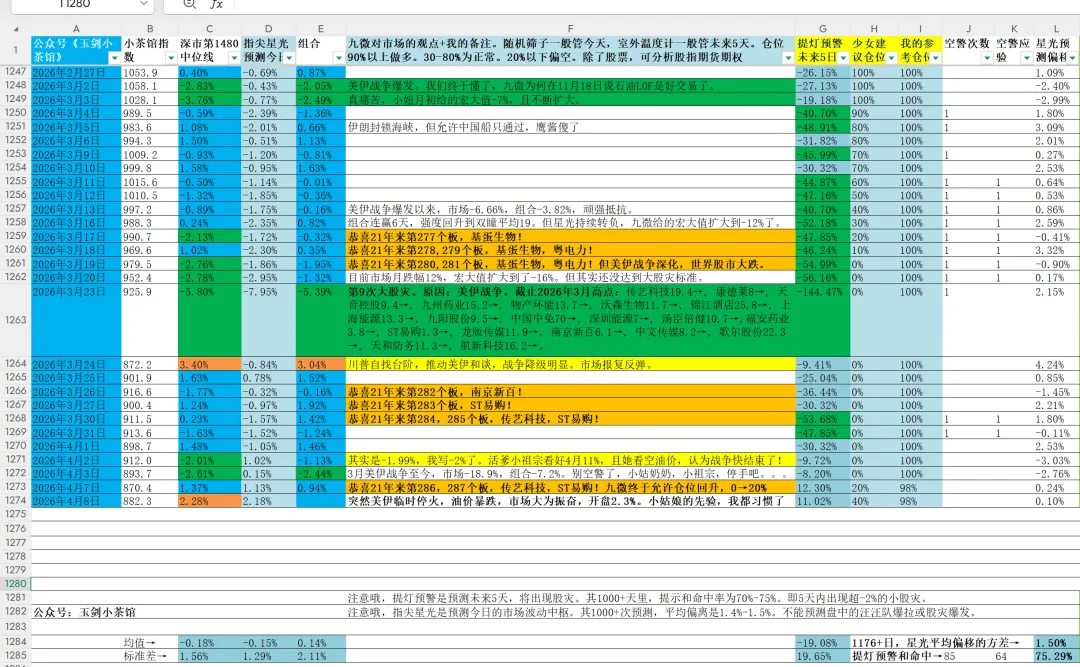Open the filter dropdown on the 我的参考仓位 column
Screen dimensions: 1080x667
[x=935, y=58]
